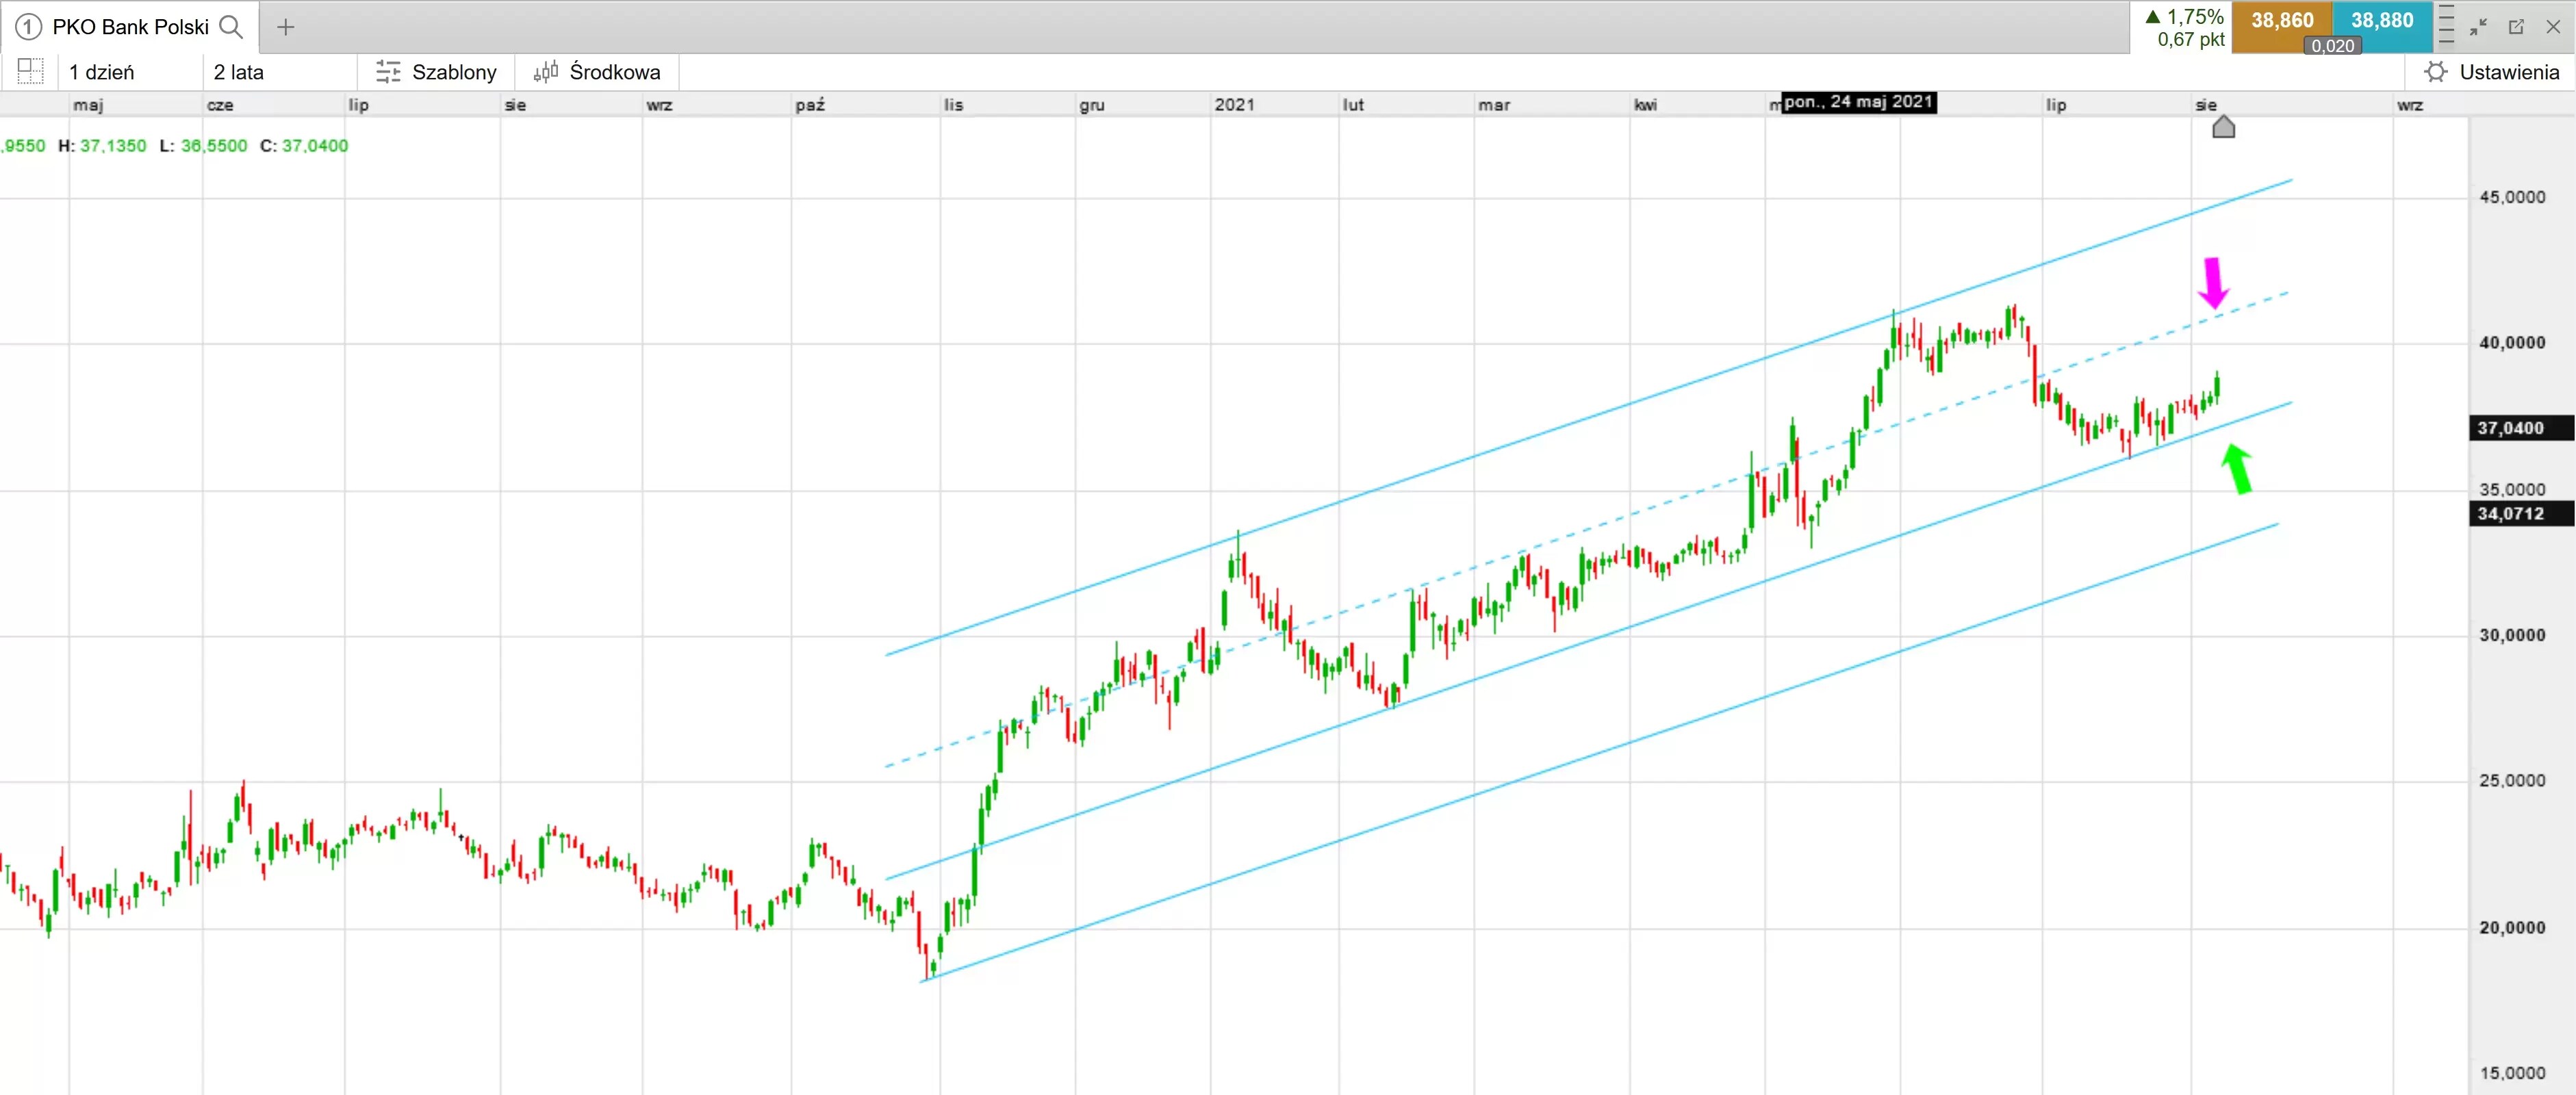The width and height of the screenshot is (2576, 1095).
Task: Click the orange 38,860 sell price button
Action: click(2281, 21)
